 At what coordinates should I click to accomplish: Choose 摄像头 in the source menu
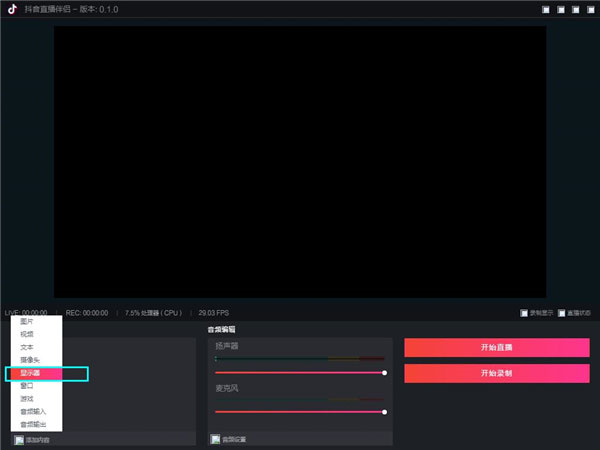click(30, 360)
